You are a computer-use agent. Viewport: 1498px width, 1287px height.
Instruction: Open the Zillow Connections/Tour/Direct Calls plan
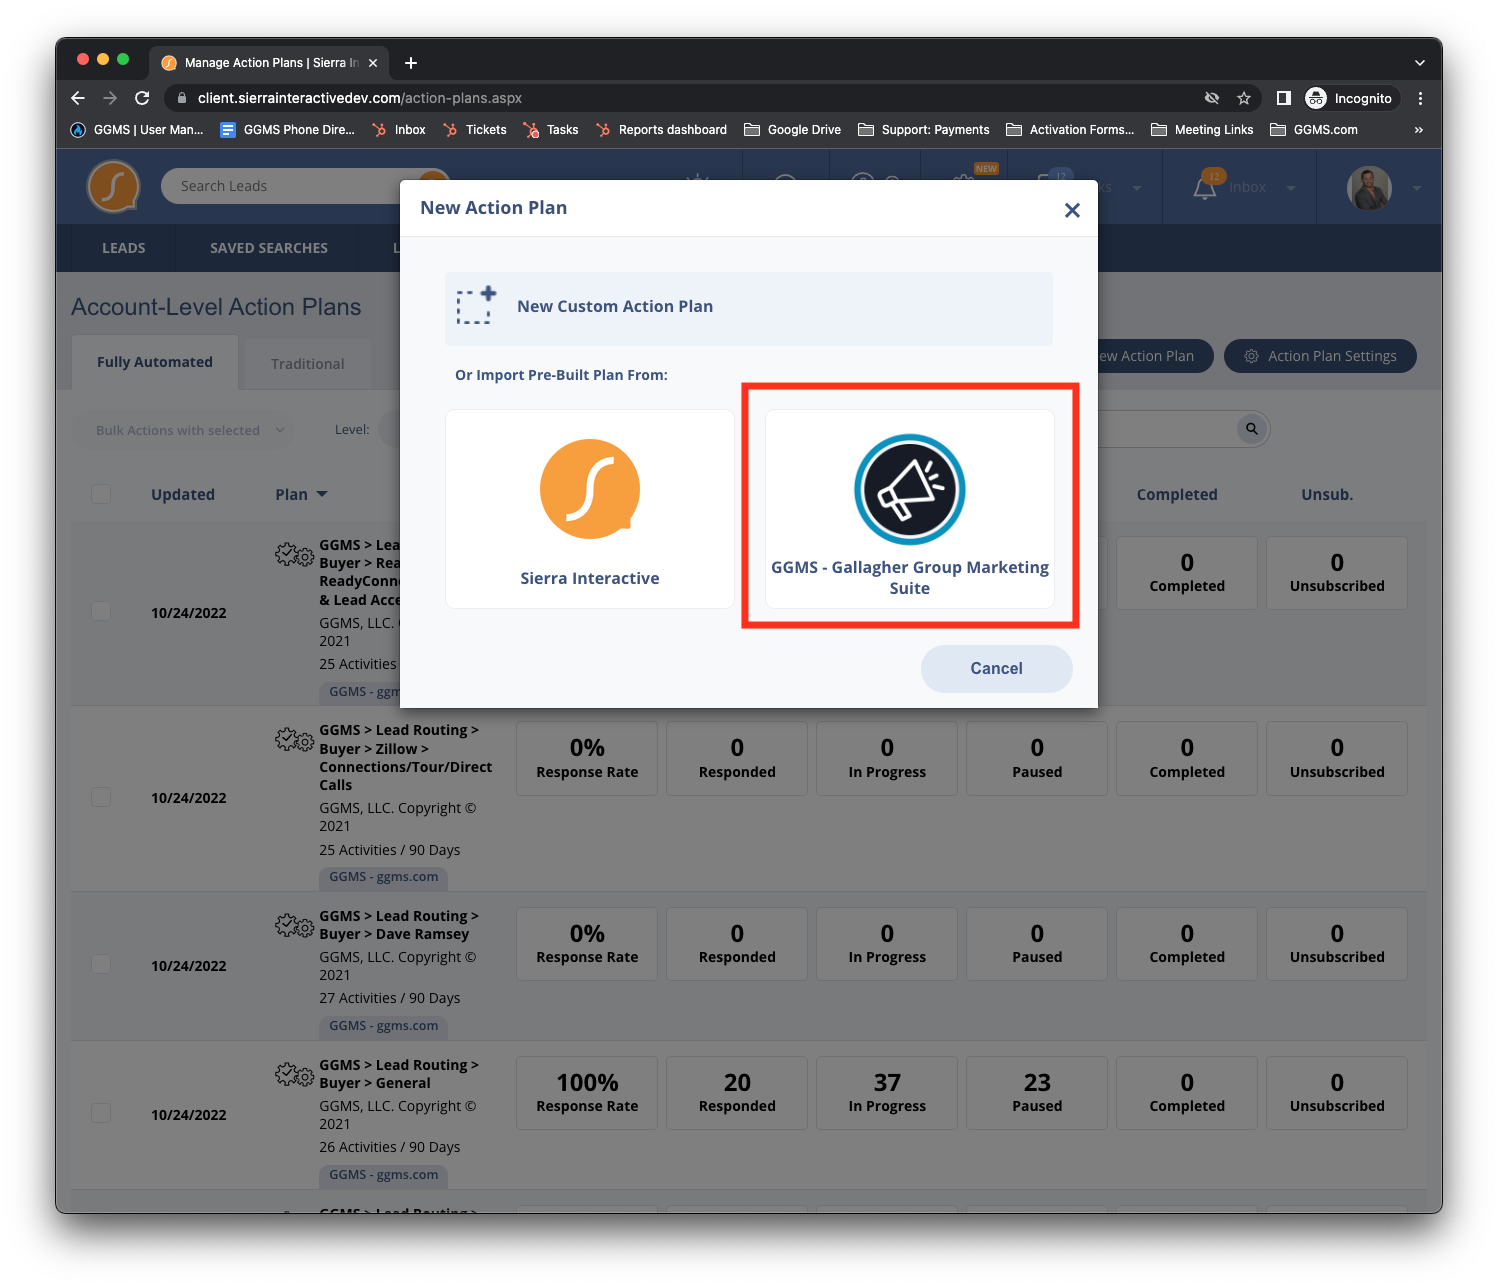(405, 758)
